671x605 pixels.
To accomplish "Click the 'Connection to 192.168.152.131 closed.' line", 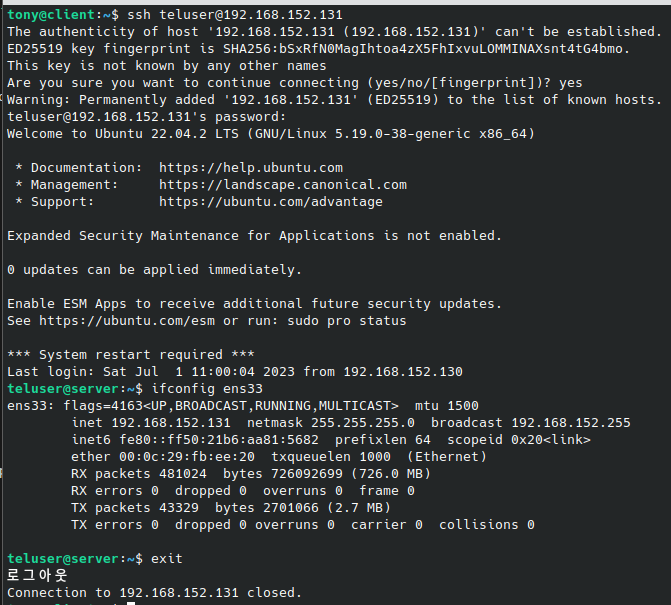I will [x=154, y=592].
